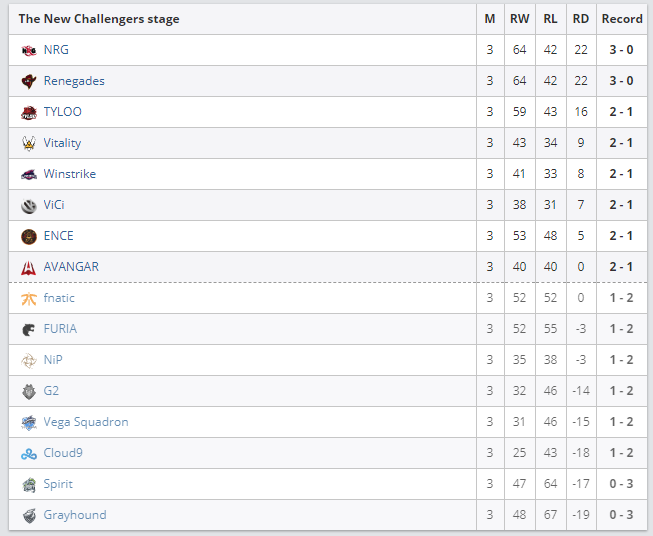Click the FURIA panther logo icon
653x536 pixels.
tap(29, 330)
